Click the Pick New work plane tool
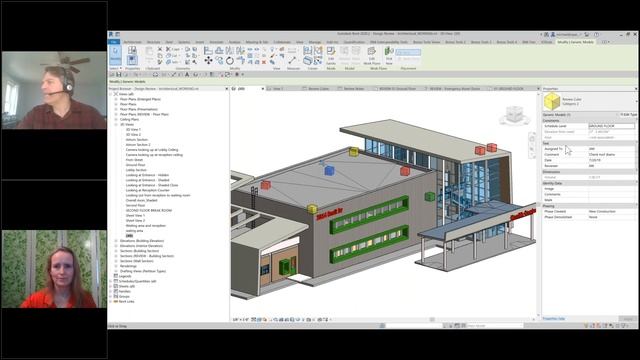 [x=389, y=55]
